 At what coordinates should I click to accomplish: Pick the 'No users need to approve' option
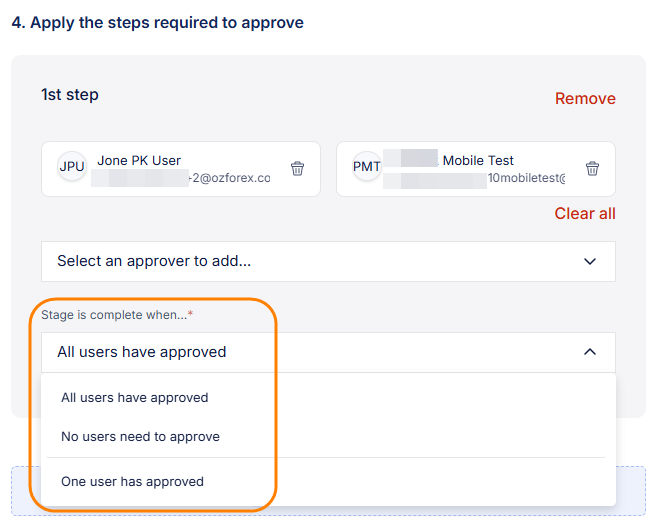[x=328, y=437]
